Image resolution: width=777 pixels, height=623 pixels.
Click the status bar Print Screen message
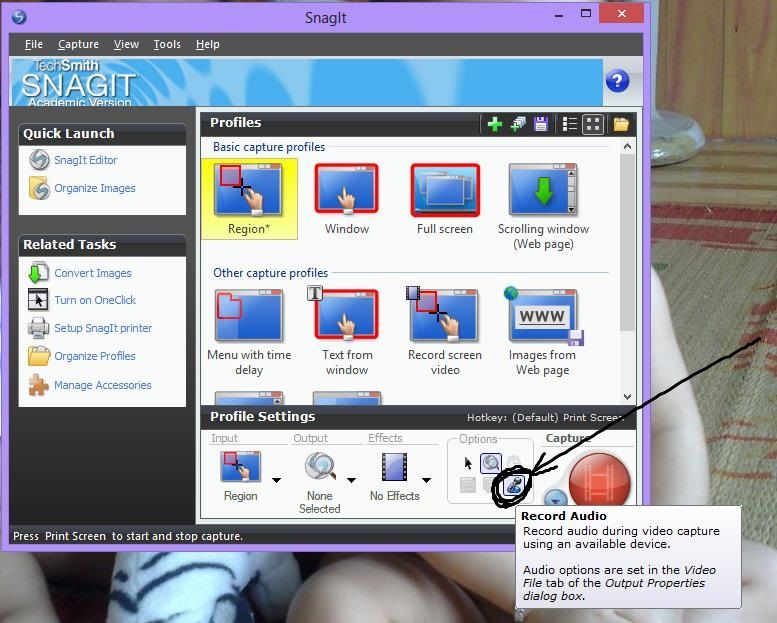pos(128,536)
